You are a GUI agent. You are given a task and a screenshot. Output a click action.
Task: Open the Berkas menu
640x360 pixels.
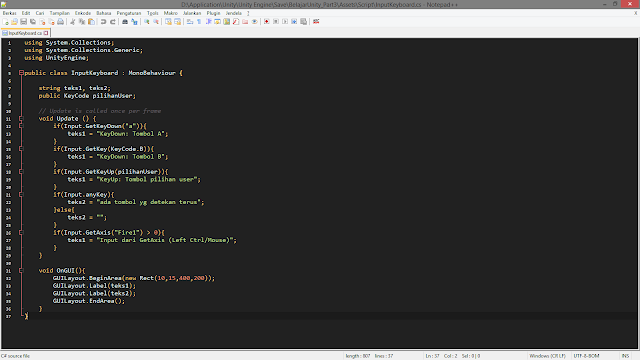pos(9,13)
